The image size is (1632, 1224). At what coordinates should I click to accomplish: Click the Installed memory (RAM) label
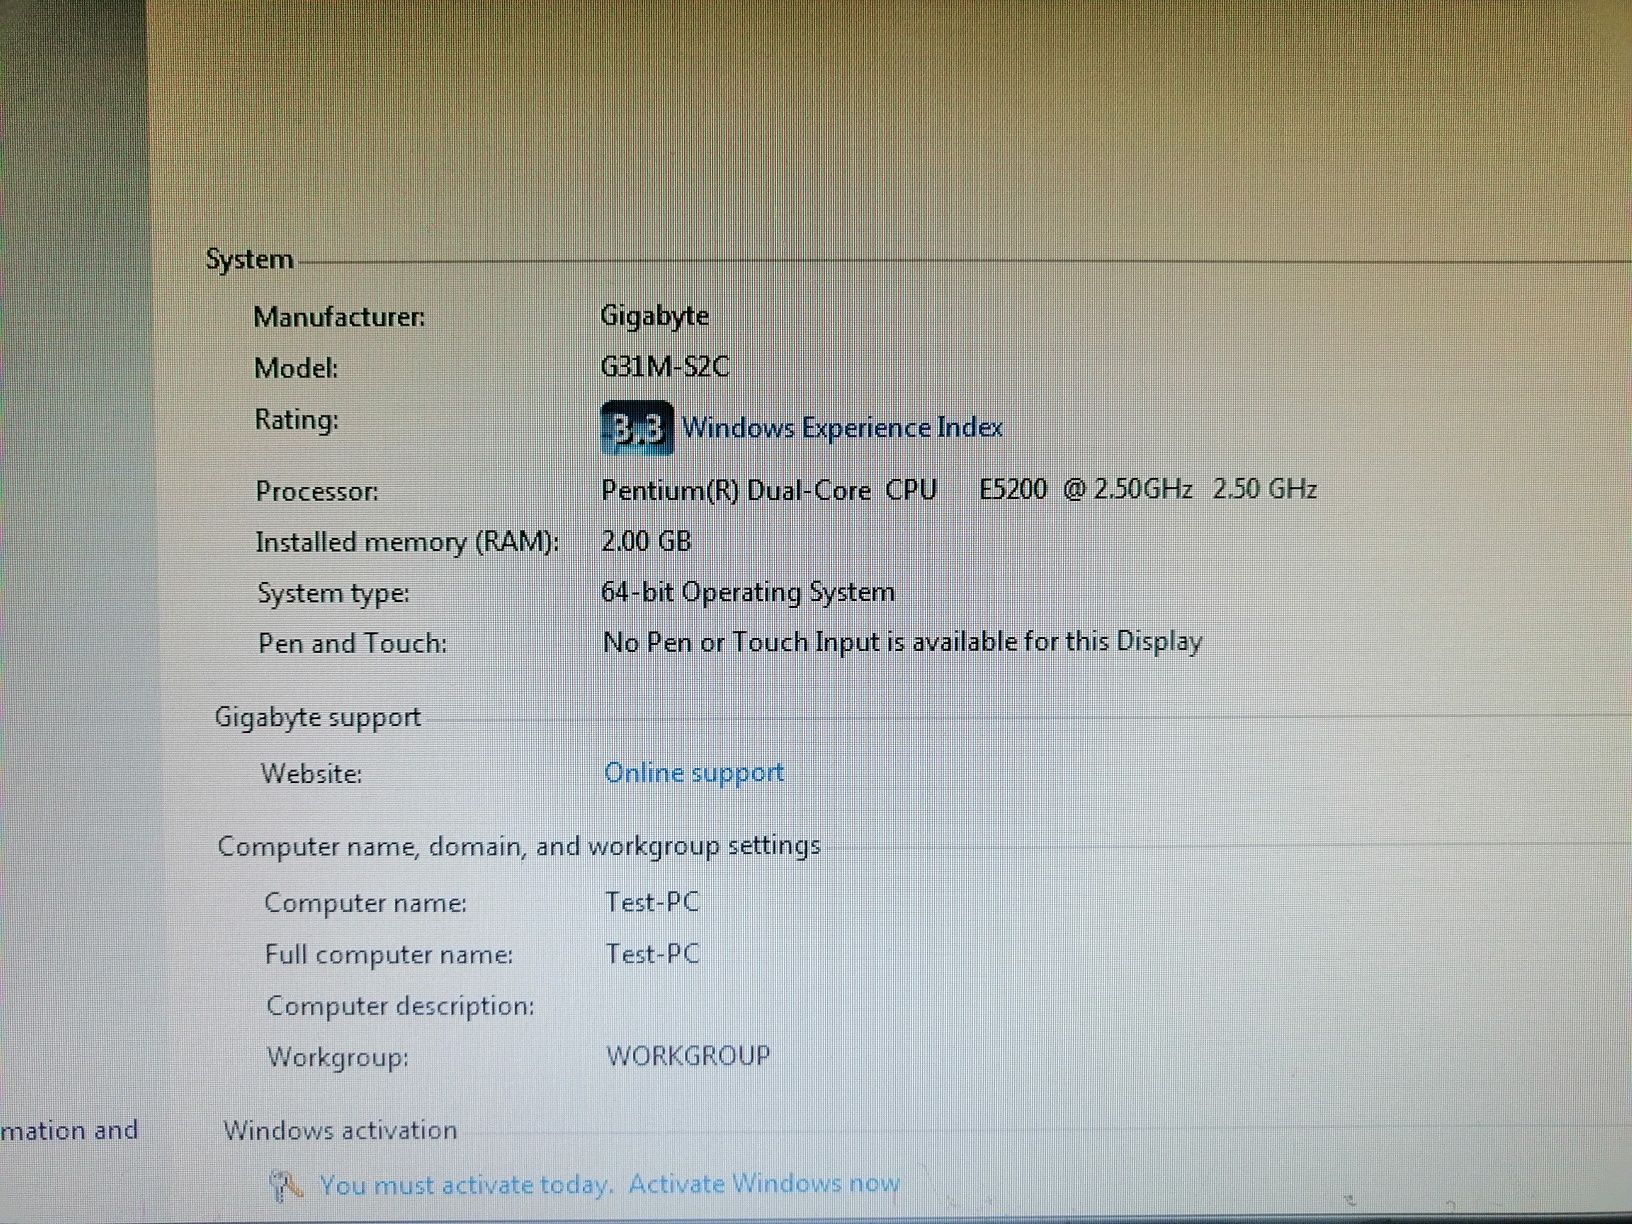click(407, 542)
